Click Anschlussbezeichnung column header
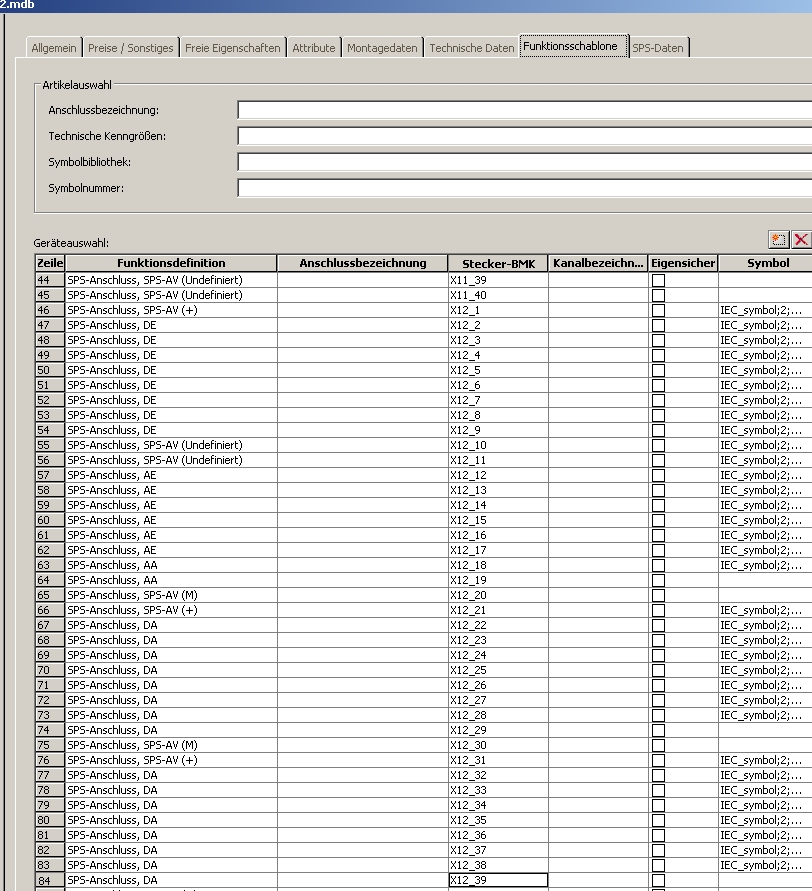The image size is (812, 891). (363, 263)
